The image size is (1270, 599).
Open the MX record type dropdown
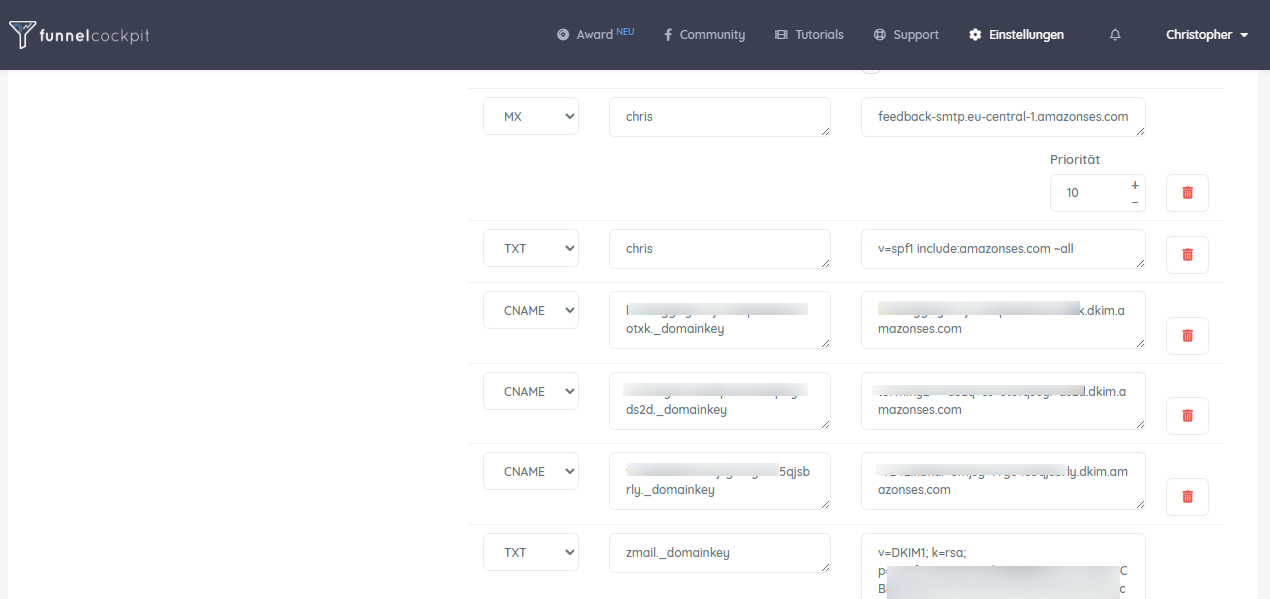click(x=530, y=116)
